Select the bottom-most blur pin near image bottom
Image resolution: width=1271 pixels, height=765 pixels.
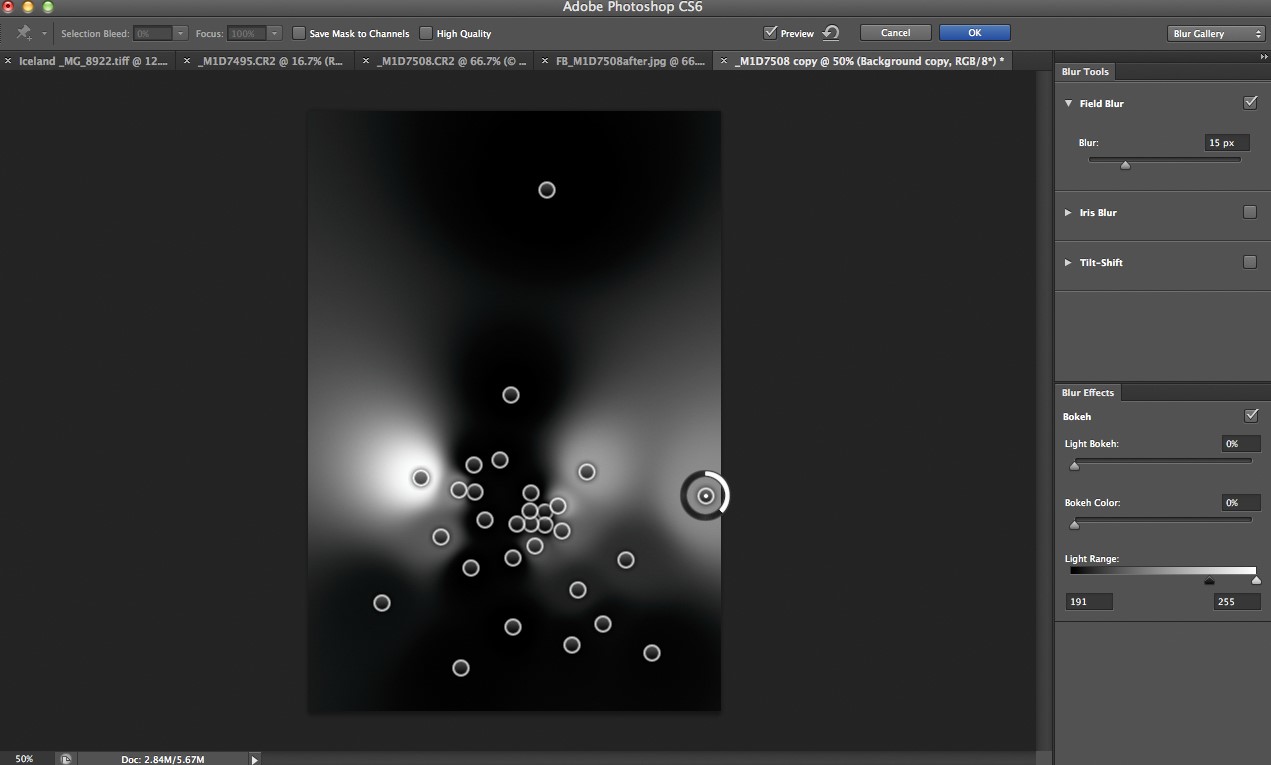pos(461,667)
